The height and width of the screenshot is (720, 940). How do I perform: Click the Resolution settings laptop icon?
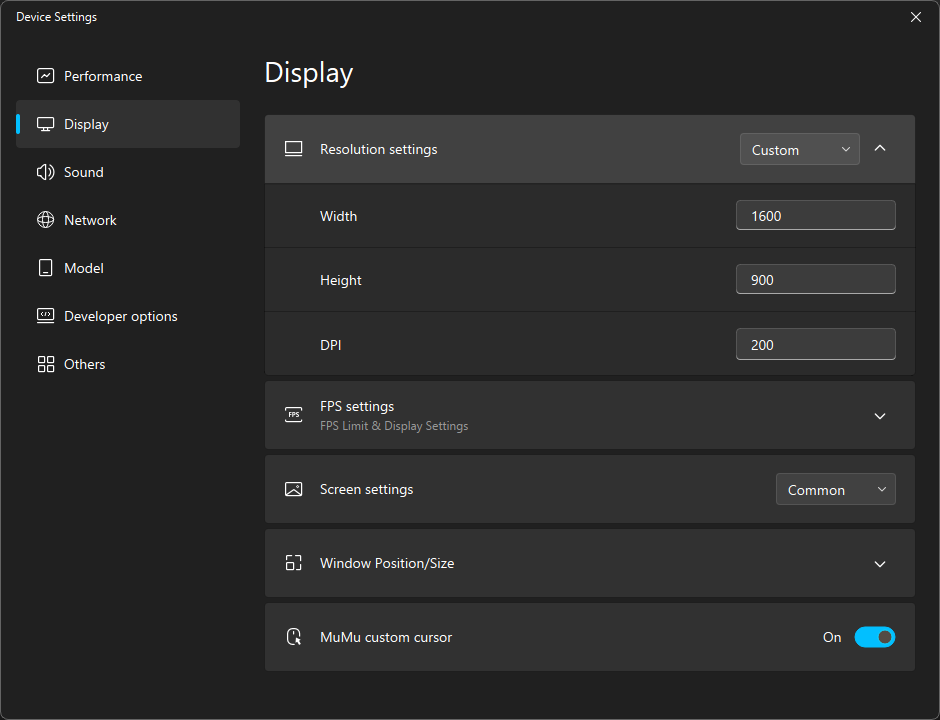coord(294,149)
